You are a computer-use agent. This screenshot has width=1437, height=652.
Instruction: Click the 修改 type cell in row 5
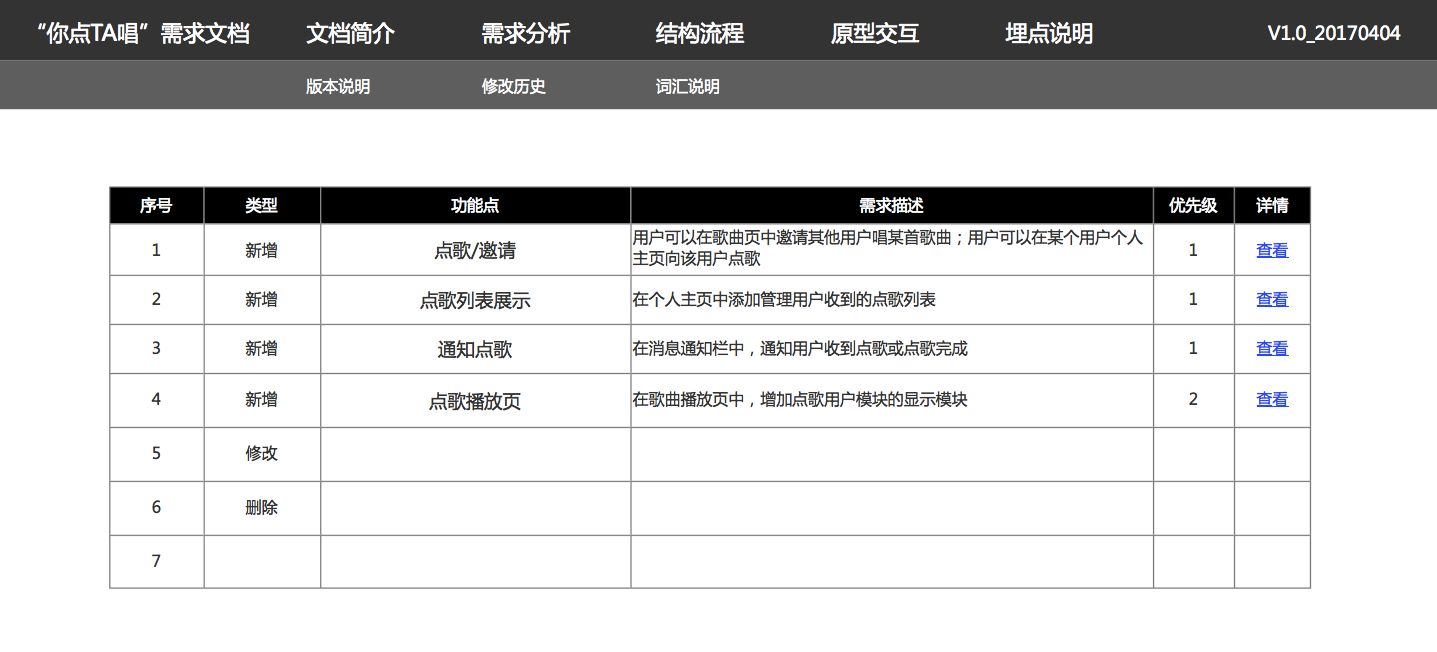[262, 453]
